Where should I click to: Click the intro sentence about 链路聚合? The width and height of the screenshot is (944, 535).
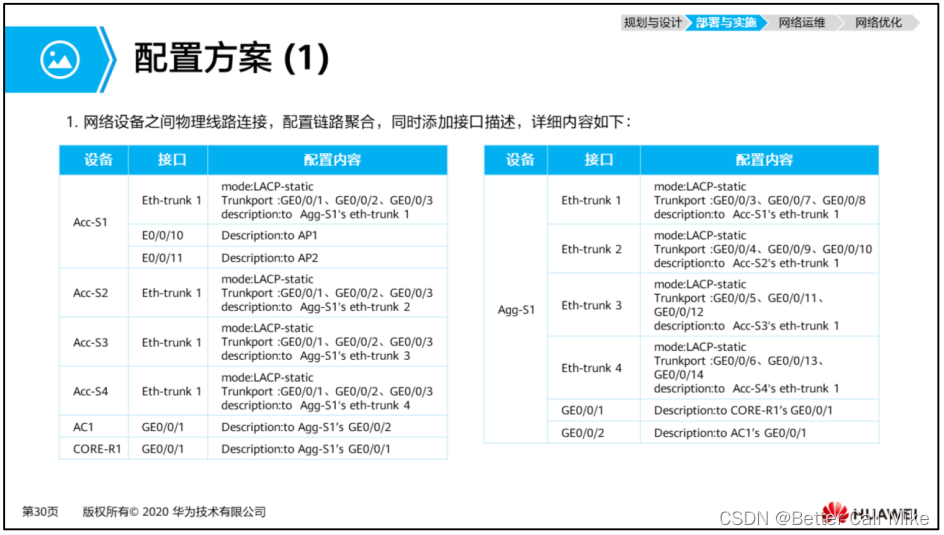[x=349, y=122]
